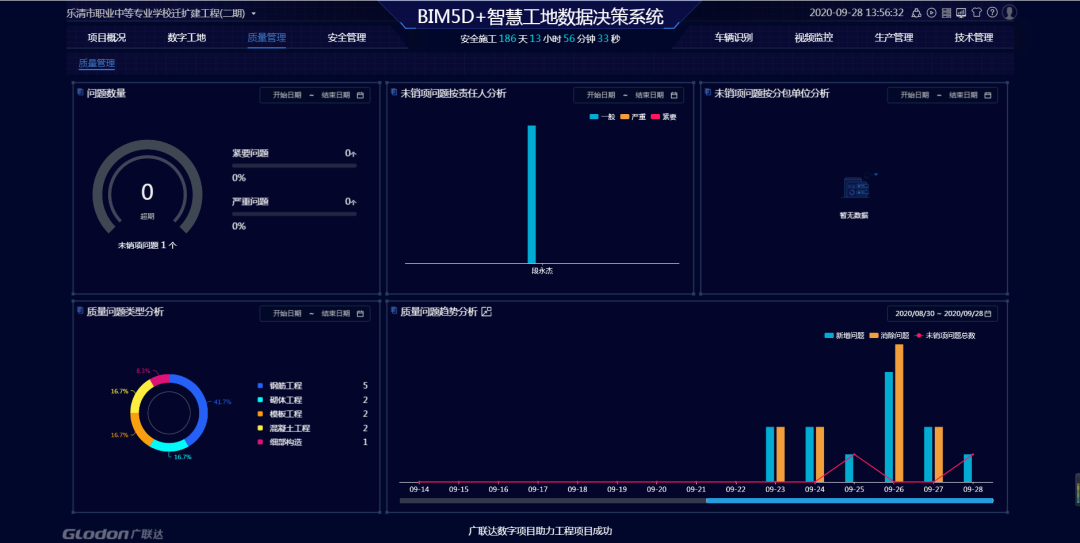Toggle the 消除问题 legend series
1080x543 pixels.
[x=889, y=336]
